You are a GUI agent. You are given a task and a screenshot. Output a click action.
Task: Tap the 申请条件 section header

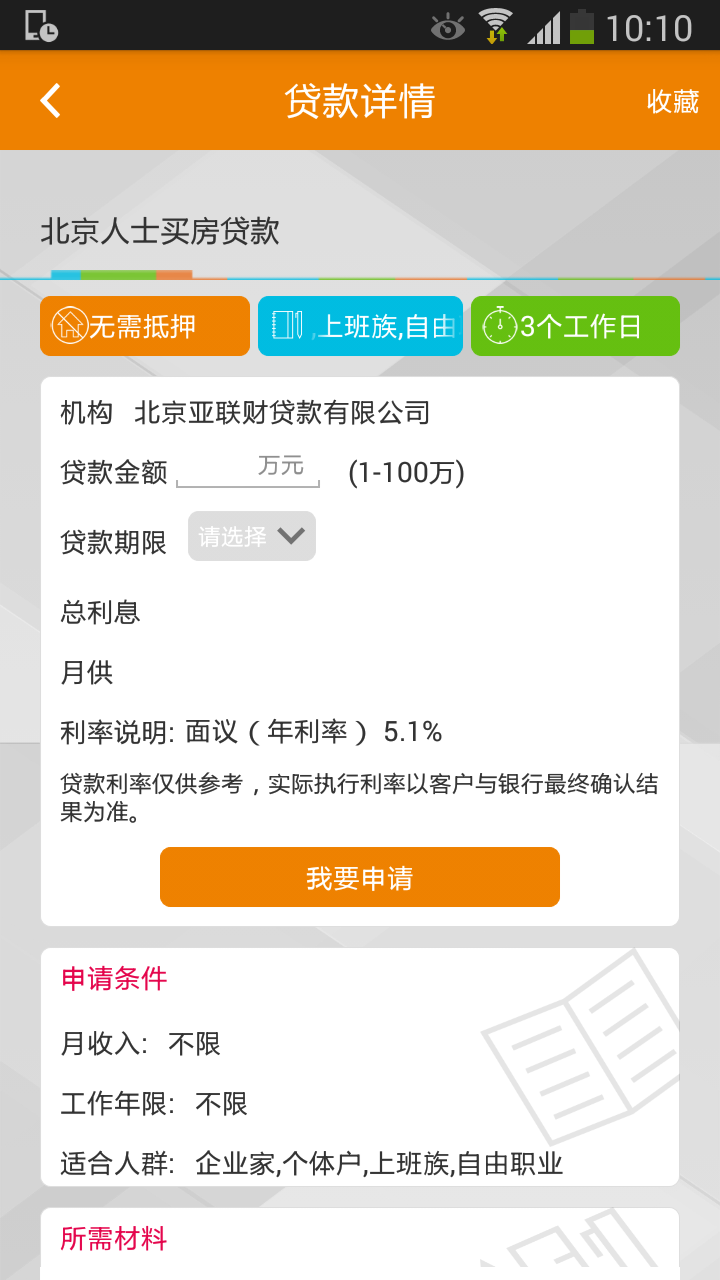(x=114, y=979)
